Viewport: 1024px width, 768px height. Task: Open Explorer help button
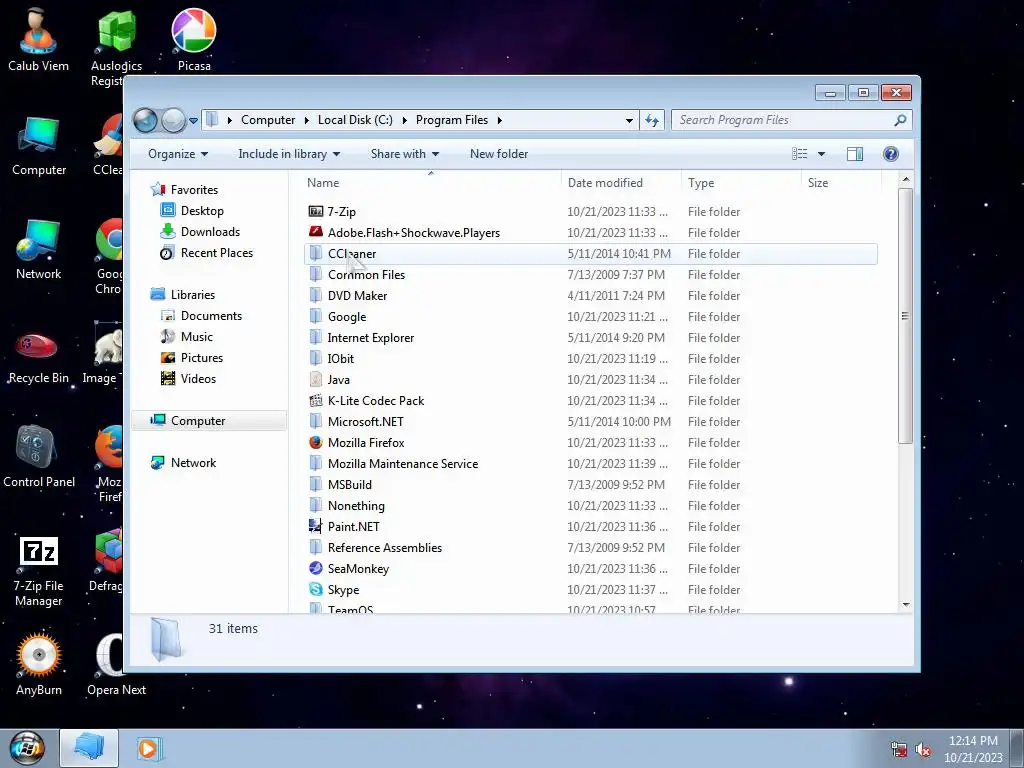click(x=890, y=154)
